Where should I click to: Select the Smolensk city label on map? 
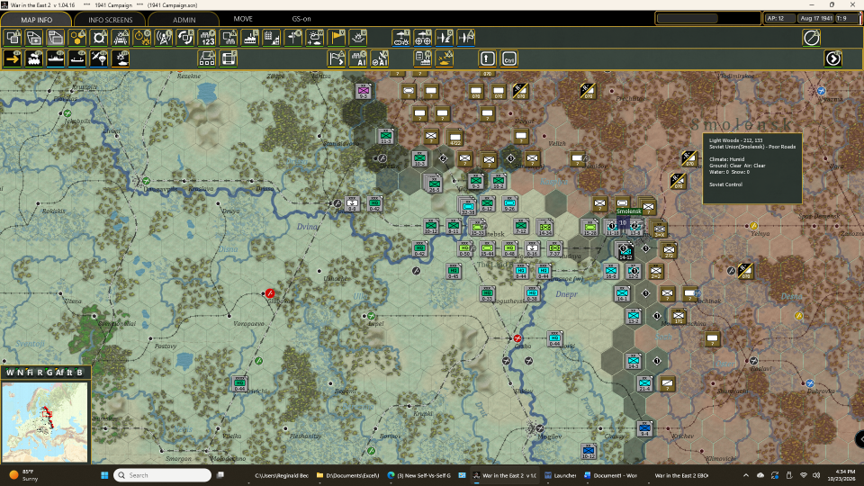(x=629, y=211)
